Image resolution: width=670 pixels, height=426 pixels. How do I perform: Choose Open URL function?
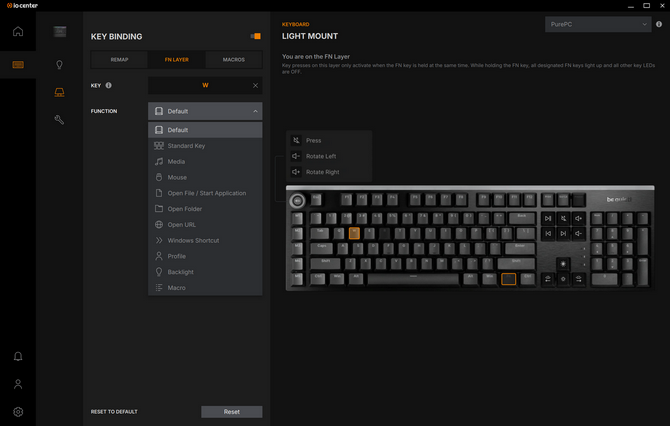click(205, 225)
